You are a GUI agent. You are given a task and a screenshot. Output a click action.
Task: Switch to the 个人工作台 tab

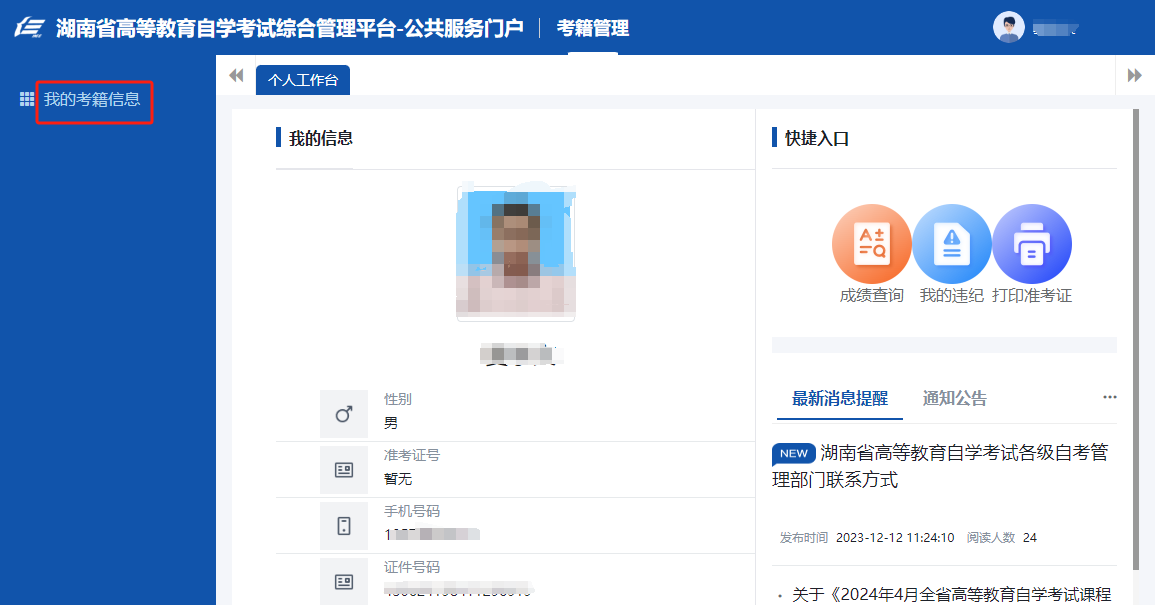[303, 80]
